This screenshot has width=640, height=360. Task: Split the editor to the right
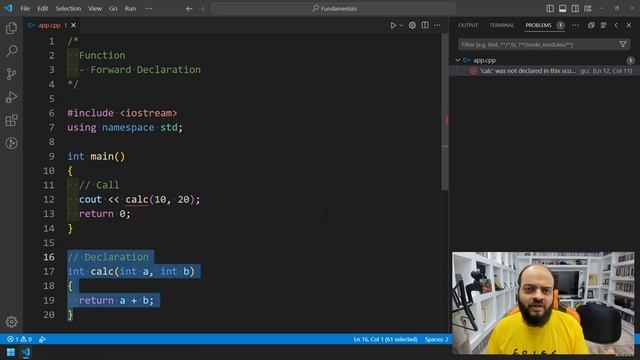pyautogui.click(x=425, y=25)
